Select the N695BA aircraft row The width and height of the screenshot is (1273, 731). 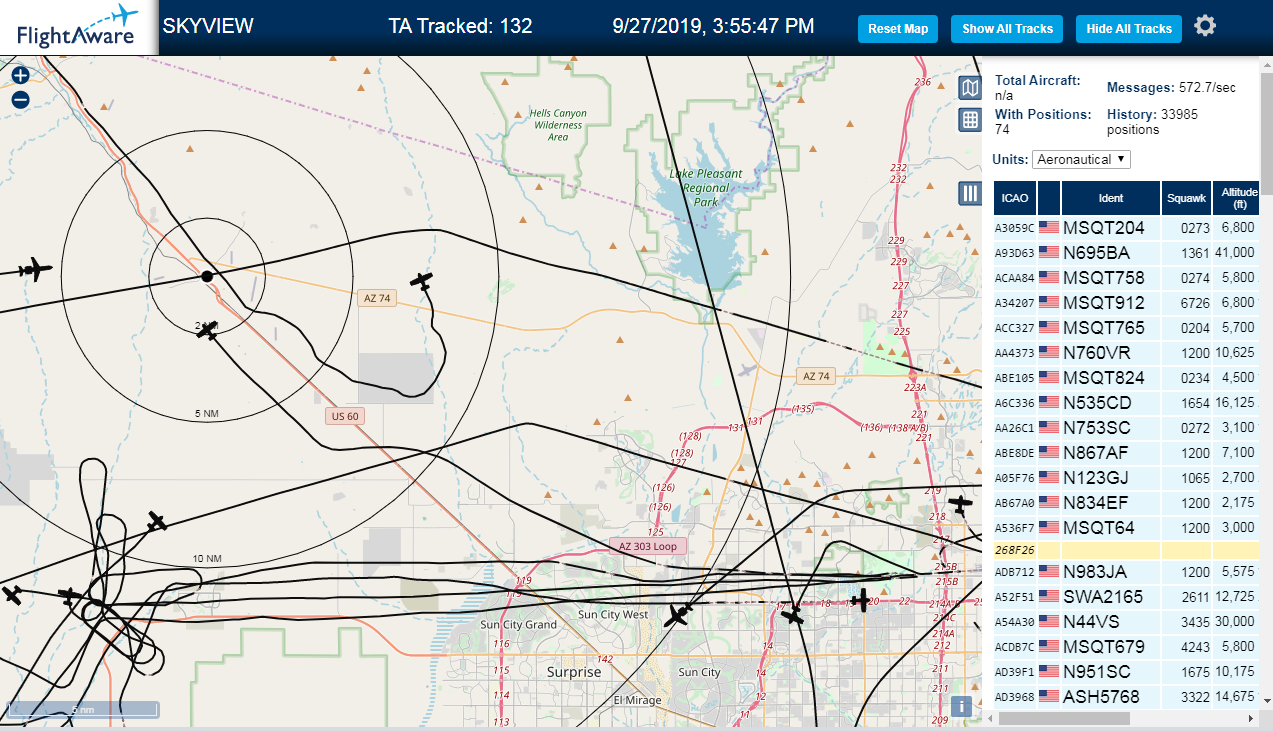1127,253
